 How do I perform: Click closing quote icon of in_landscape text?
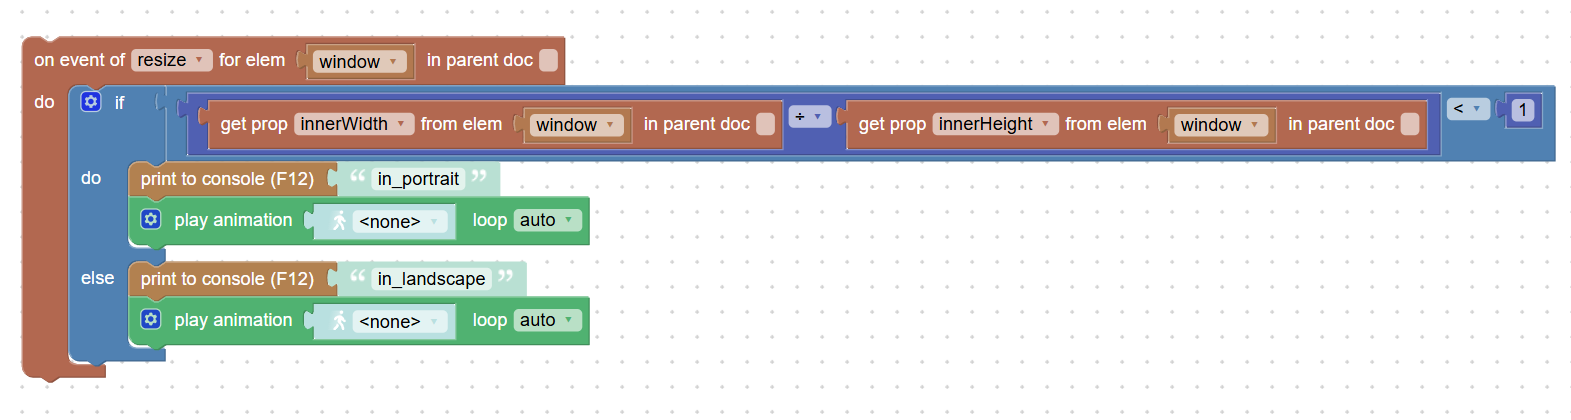coord(506,276)
